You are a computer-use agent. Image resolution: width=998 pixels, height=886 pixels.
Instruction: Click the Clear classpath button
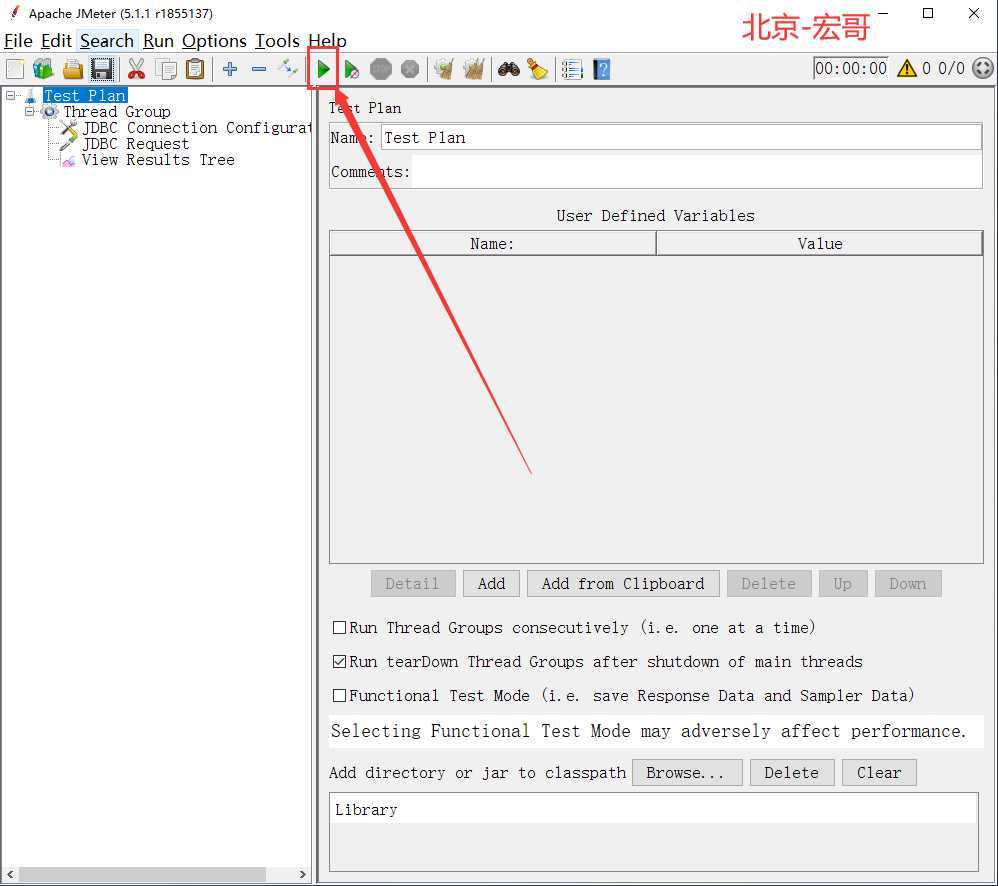pyautogui.click(x=879, y=773)
